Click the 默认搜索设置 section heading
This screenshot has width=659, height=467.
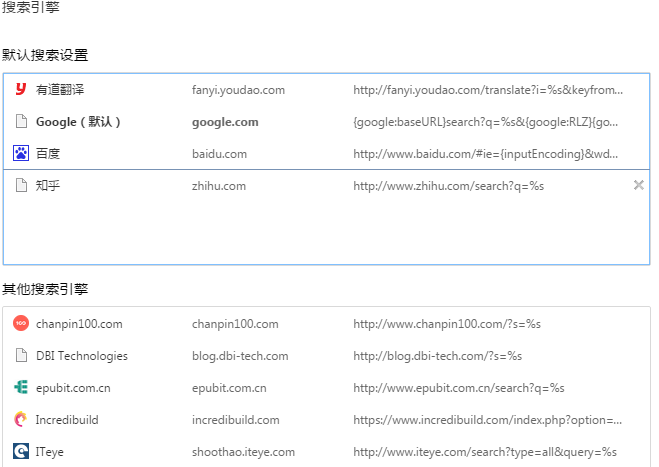pyautogui.click(x=45, y=55)
